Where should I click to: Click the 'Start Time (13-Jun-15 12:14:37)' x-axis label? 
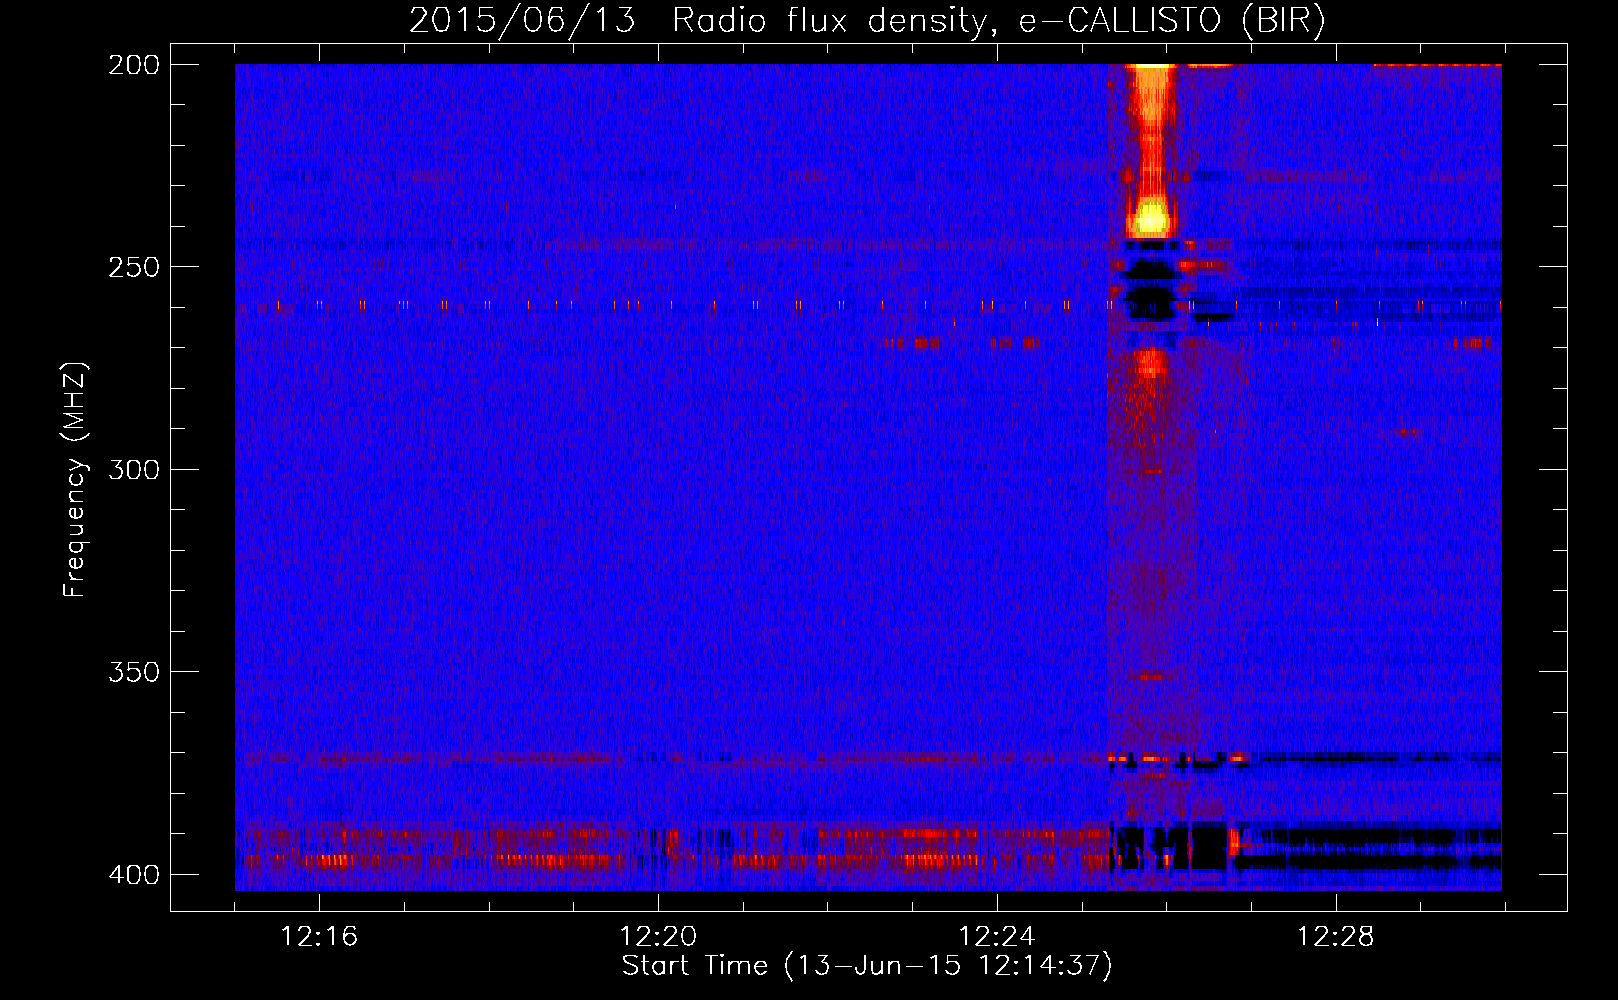click(867, 966)
